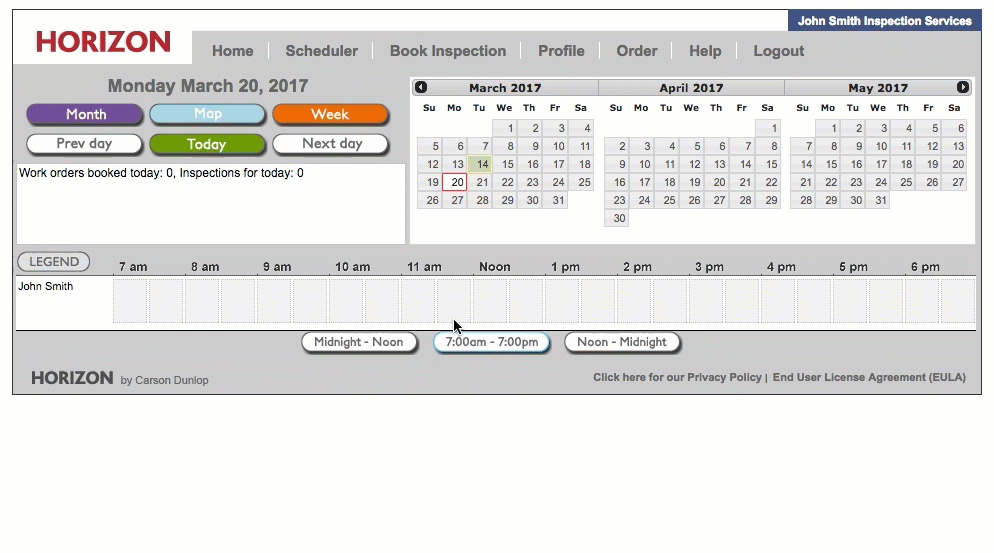Advance to Next day

click(331, 144)
